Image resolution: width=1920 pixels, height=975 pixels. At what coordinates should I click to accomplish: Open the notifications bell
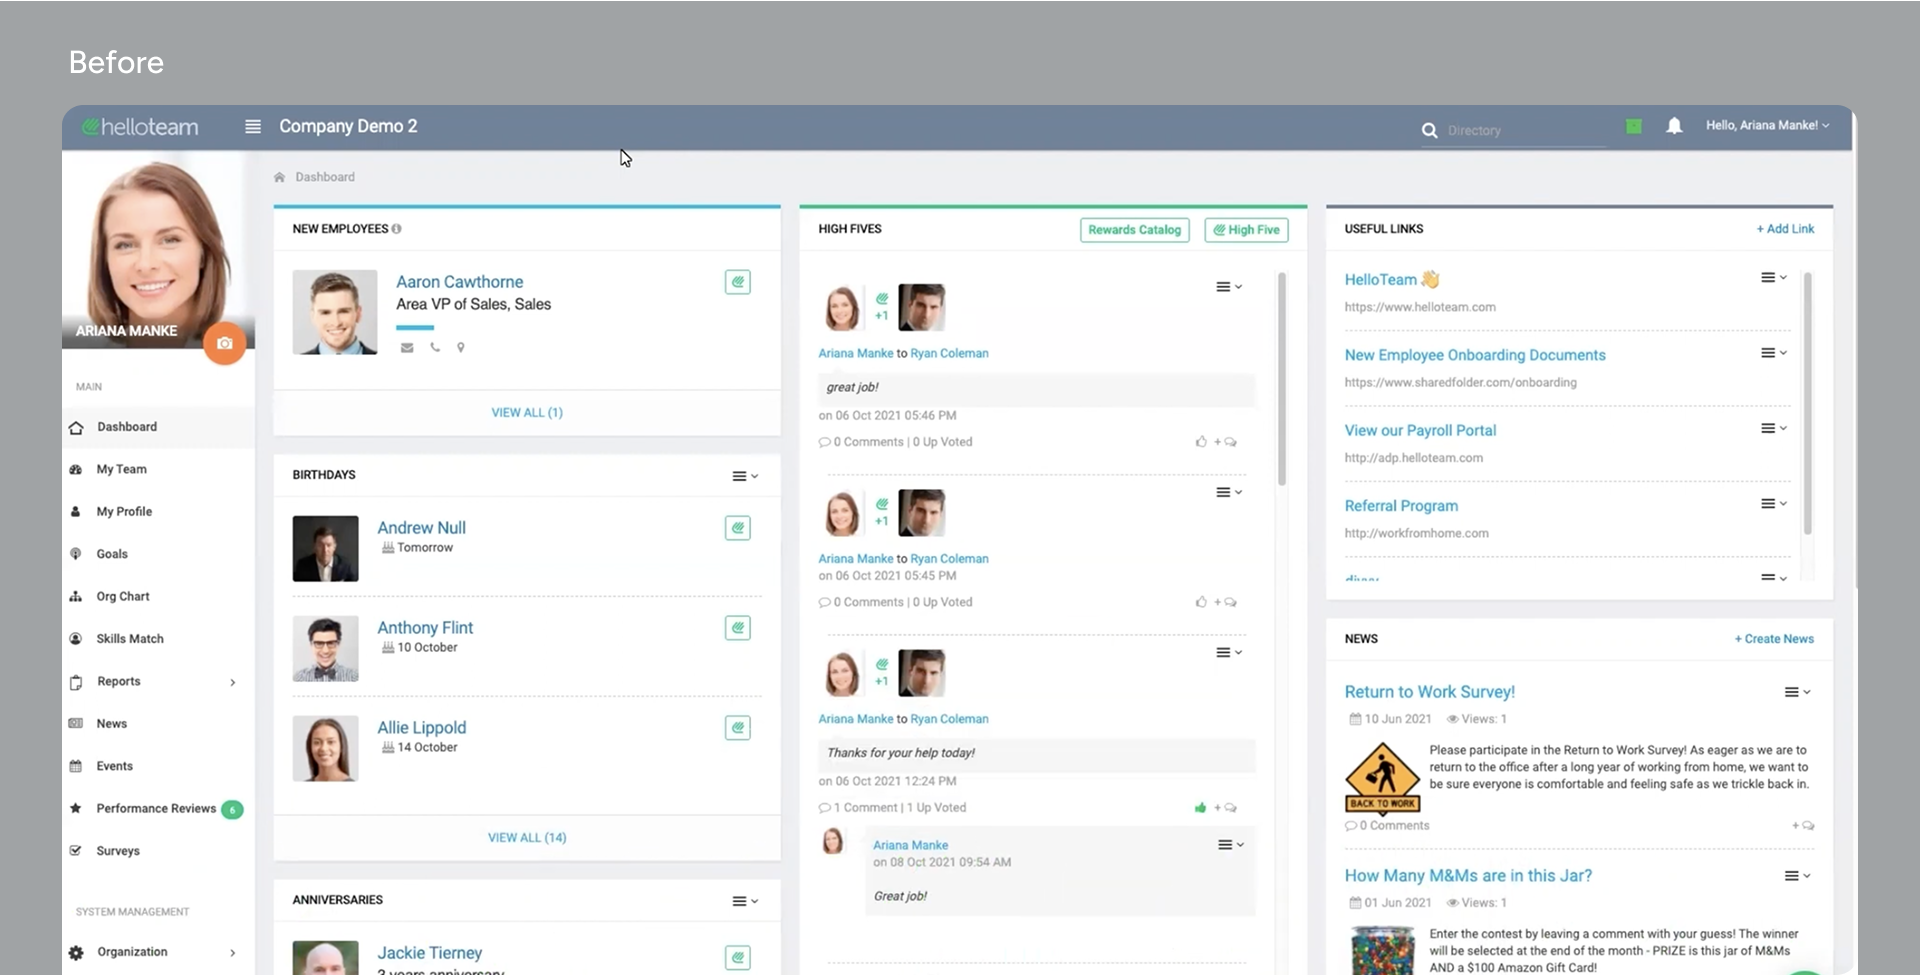(1674, 126)
